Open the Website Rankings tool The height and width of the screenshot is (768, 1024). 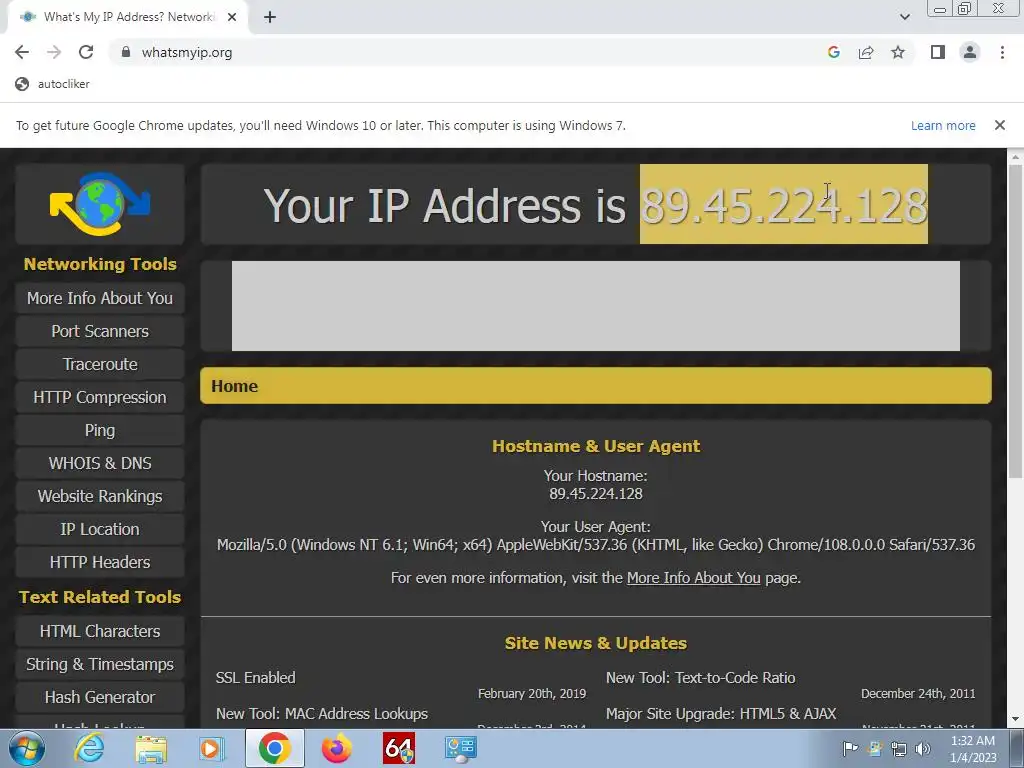100,496
